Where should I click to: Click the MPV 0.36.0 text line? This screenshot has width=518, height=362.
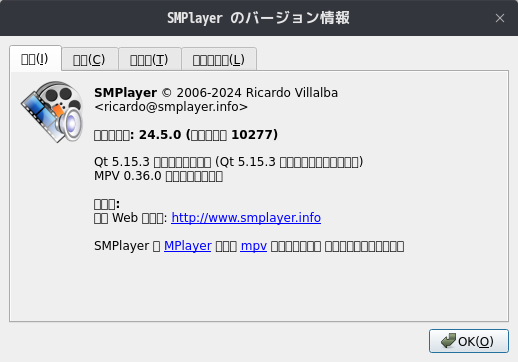(x=158, y=176)
